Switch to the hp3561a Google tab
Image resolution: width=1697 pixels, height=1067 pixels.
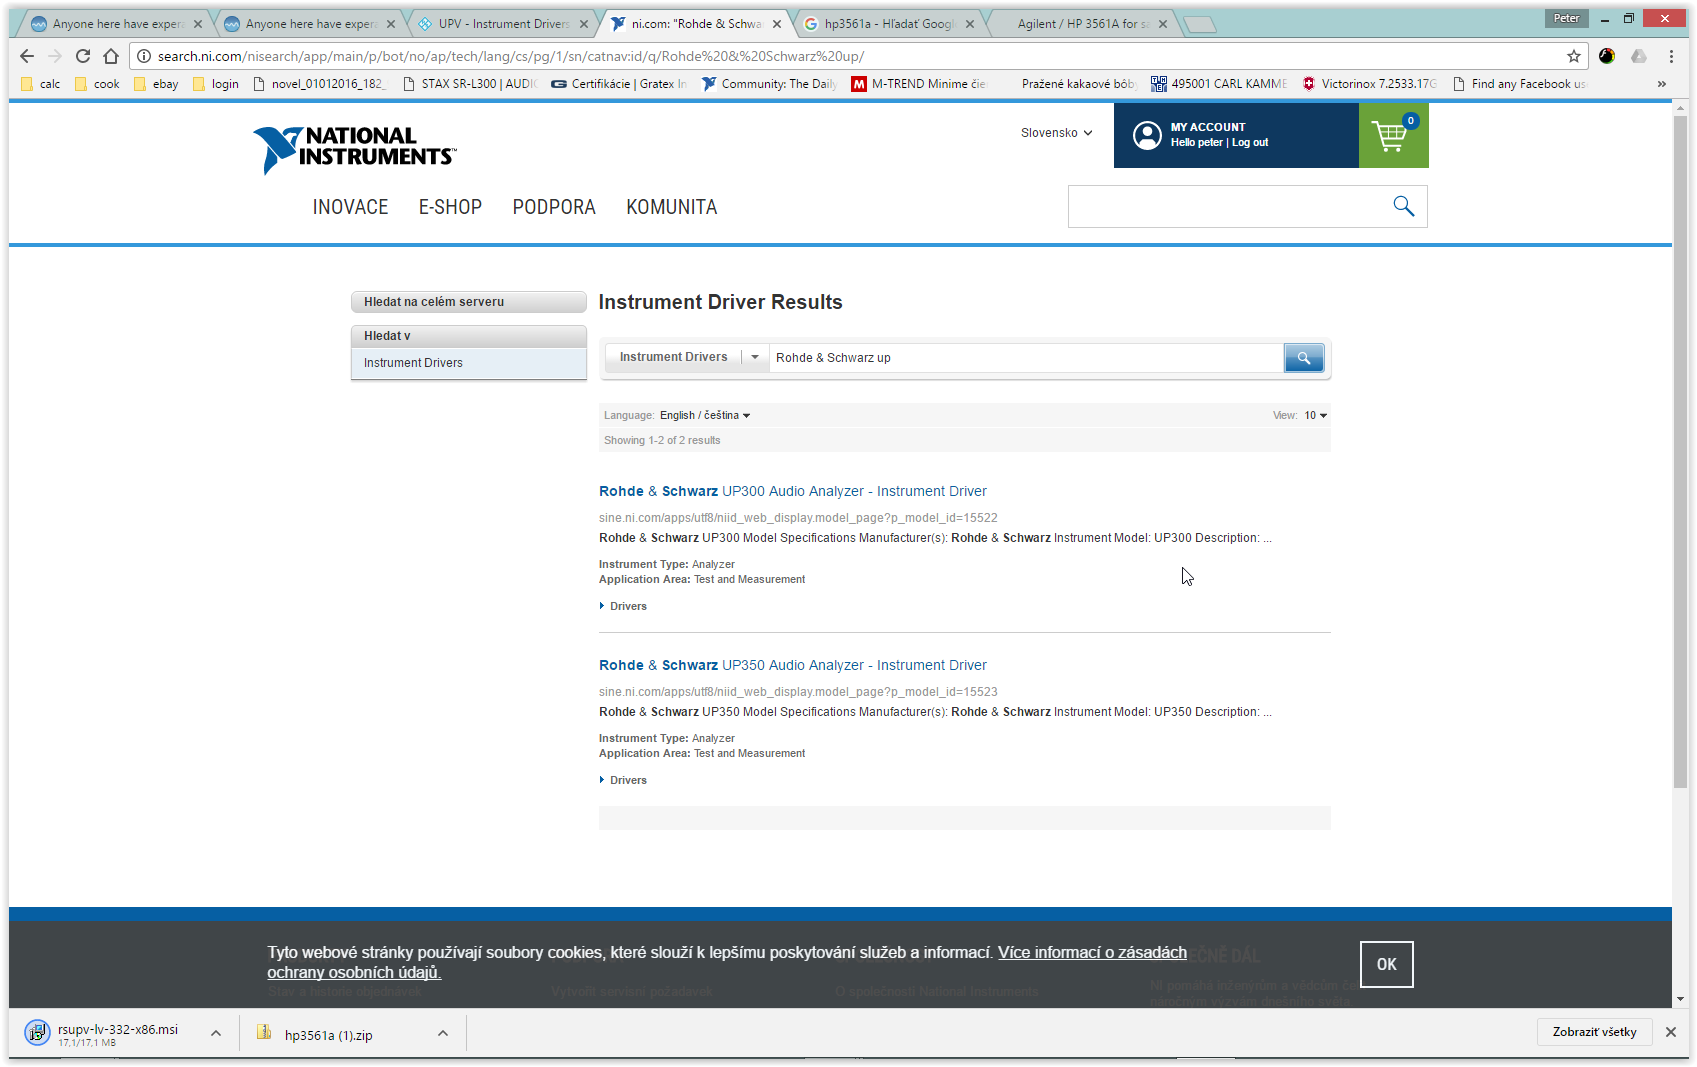pyautogui.click(x=888, y=24)
